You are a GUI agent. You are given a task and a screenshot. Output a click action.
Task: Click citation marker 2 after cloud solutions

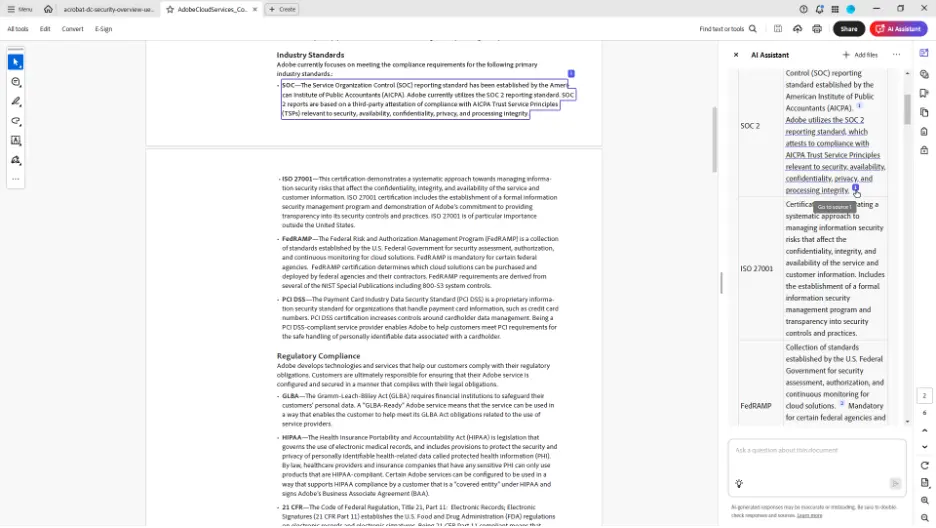pyautogui.click(x=842, y=403)
